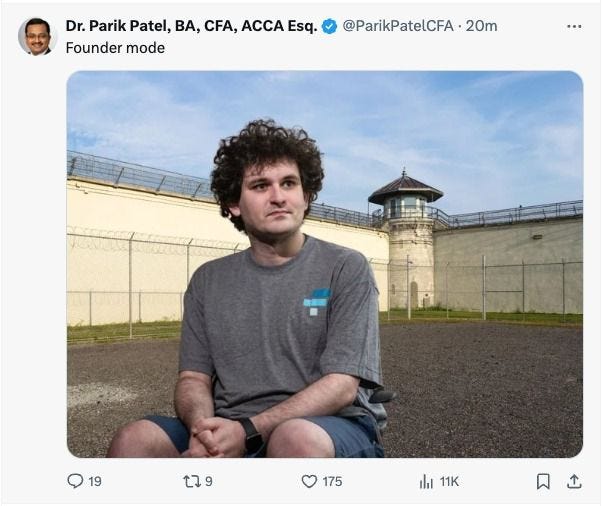The height and width of the screenshot is (506, 603).
Task: Open Parik Patel's profile avatar
Action: [x=37, y=37]
